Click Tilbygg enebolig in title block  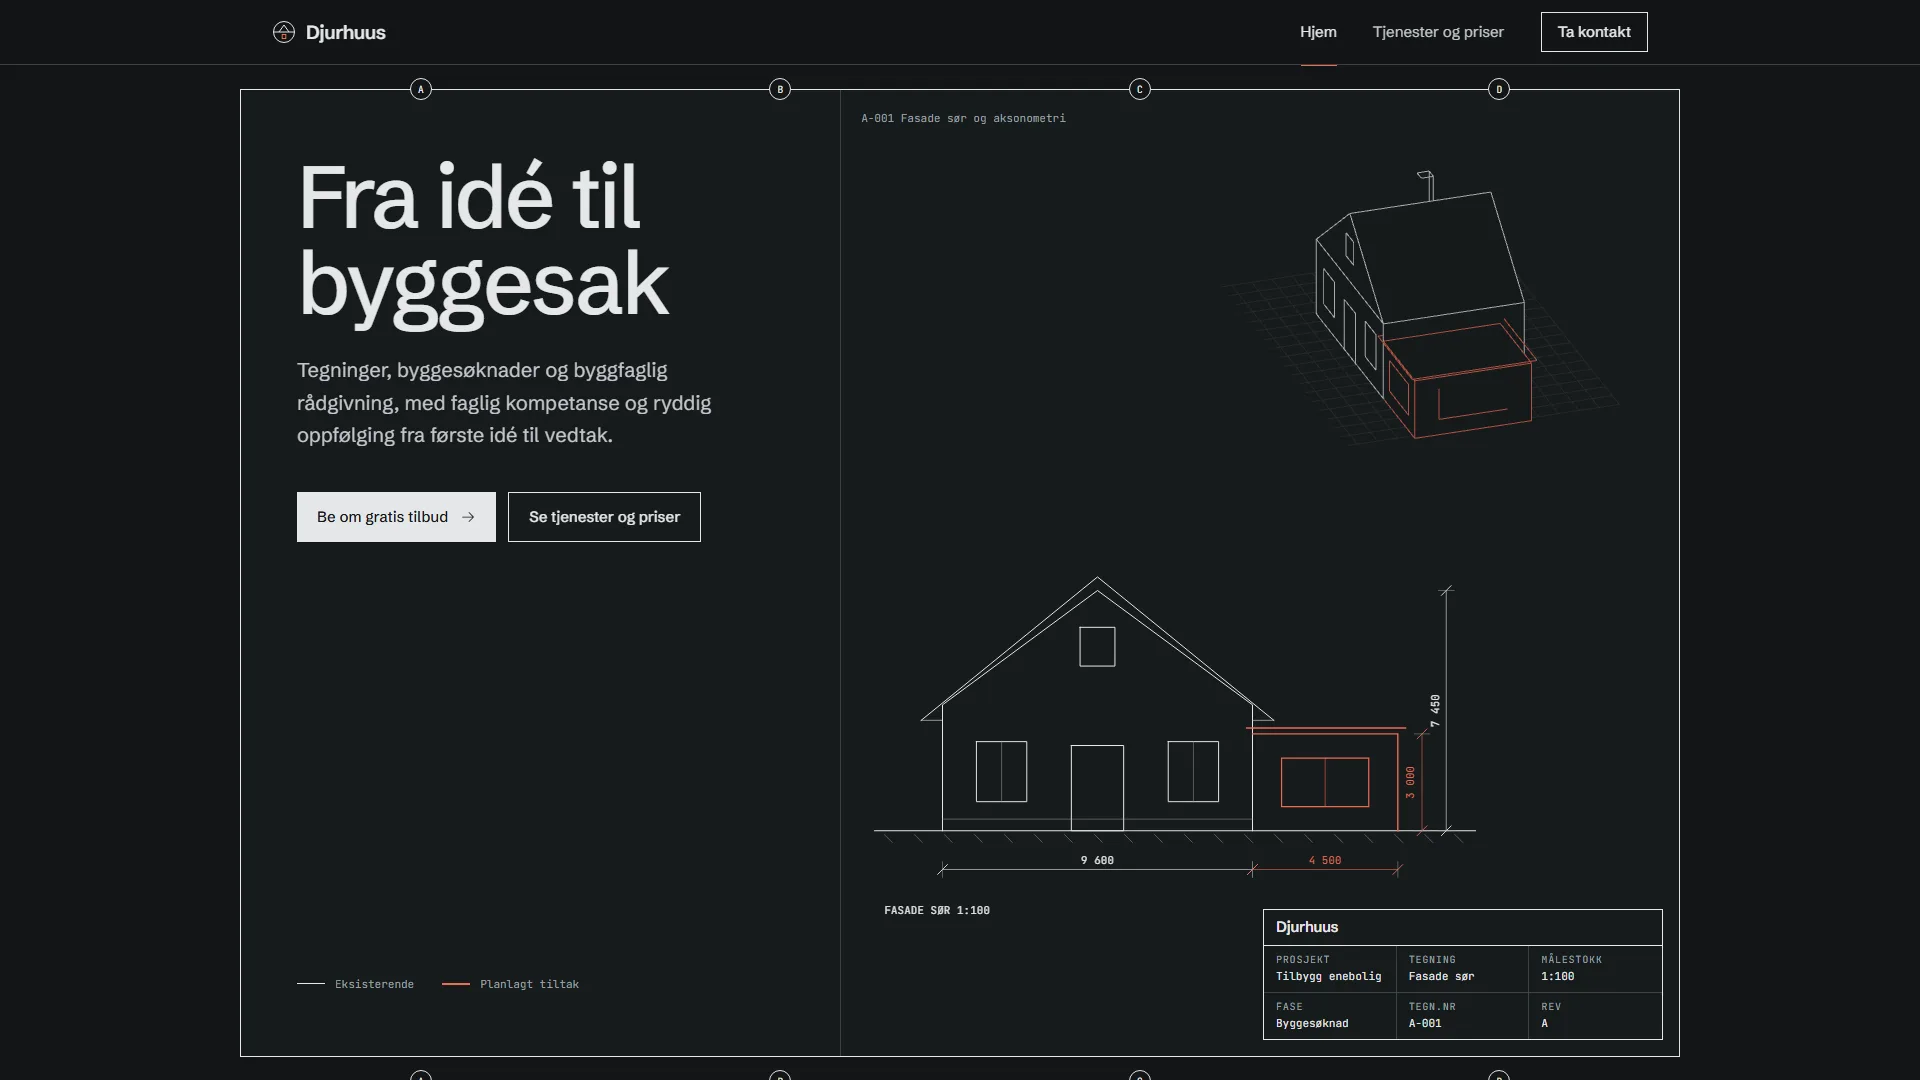click(x=1328, y=976)
